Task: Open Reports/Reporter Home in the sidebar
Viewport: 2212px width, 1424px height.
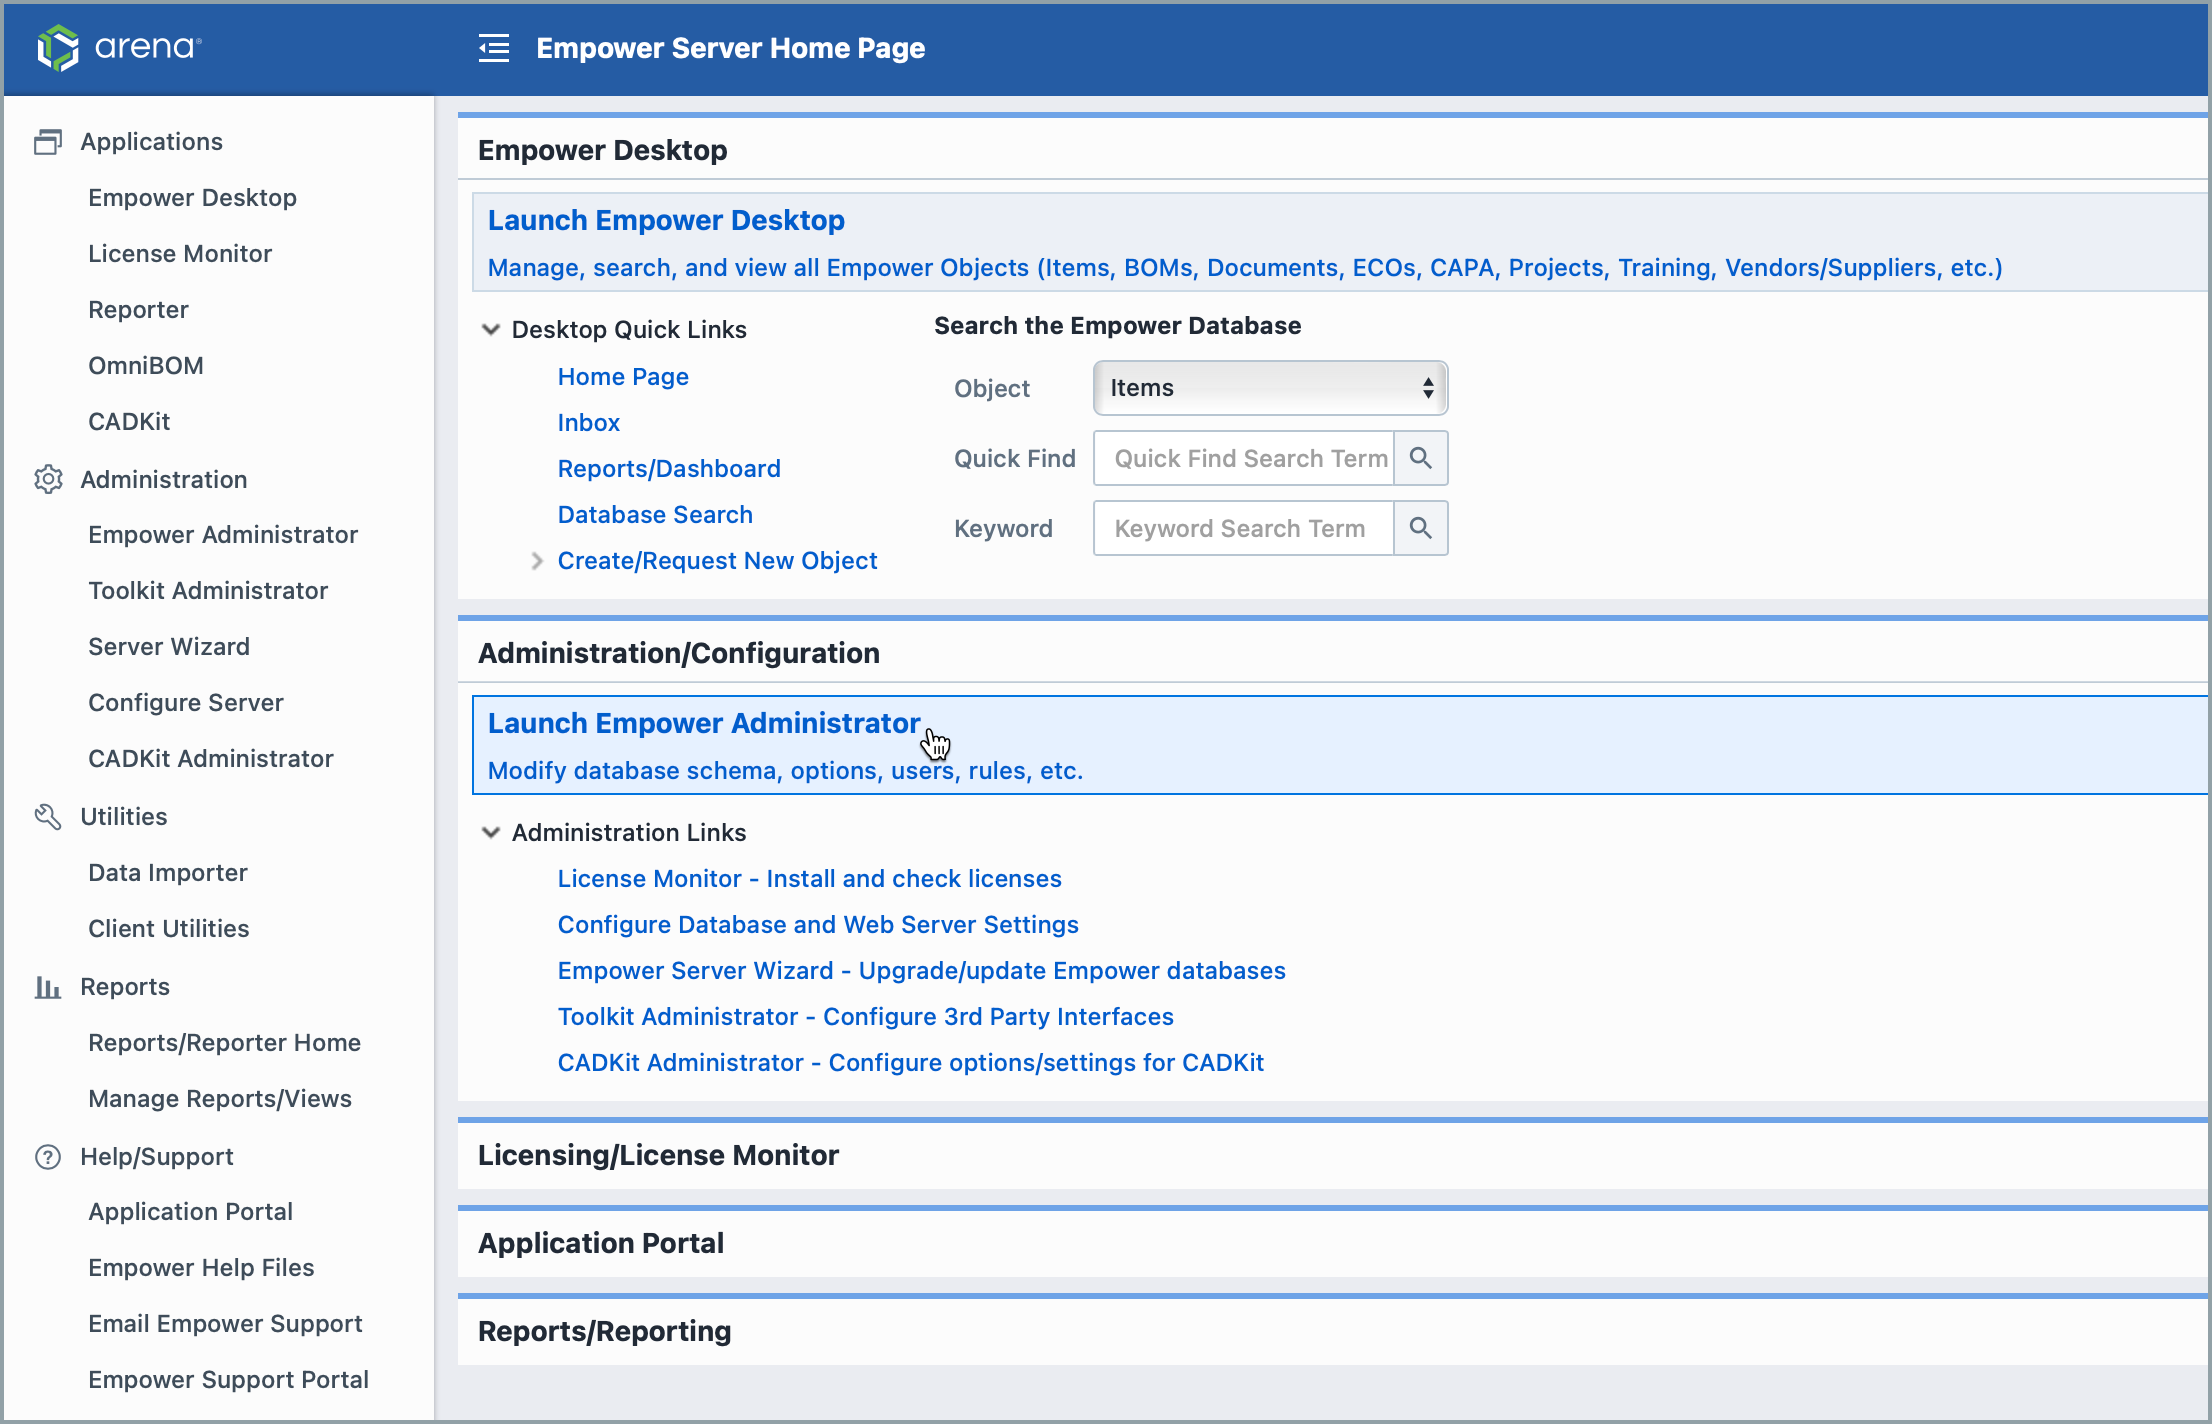Action: (x=225, y=1043)
